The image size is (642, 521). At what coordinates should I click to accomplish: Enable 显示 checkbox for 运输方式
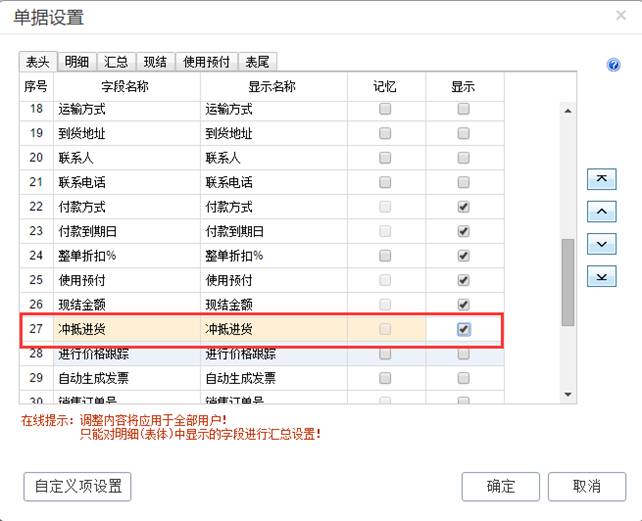tap(464, 109)
